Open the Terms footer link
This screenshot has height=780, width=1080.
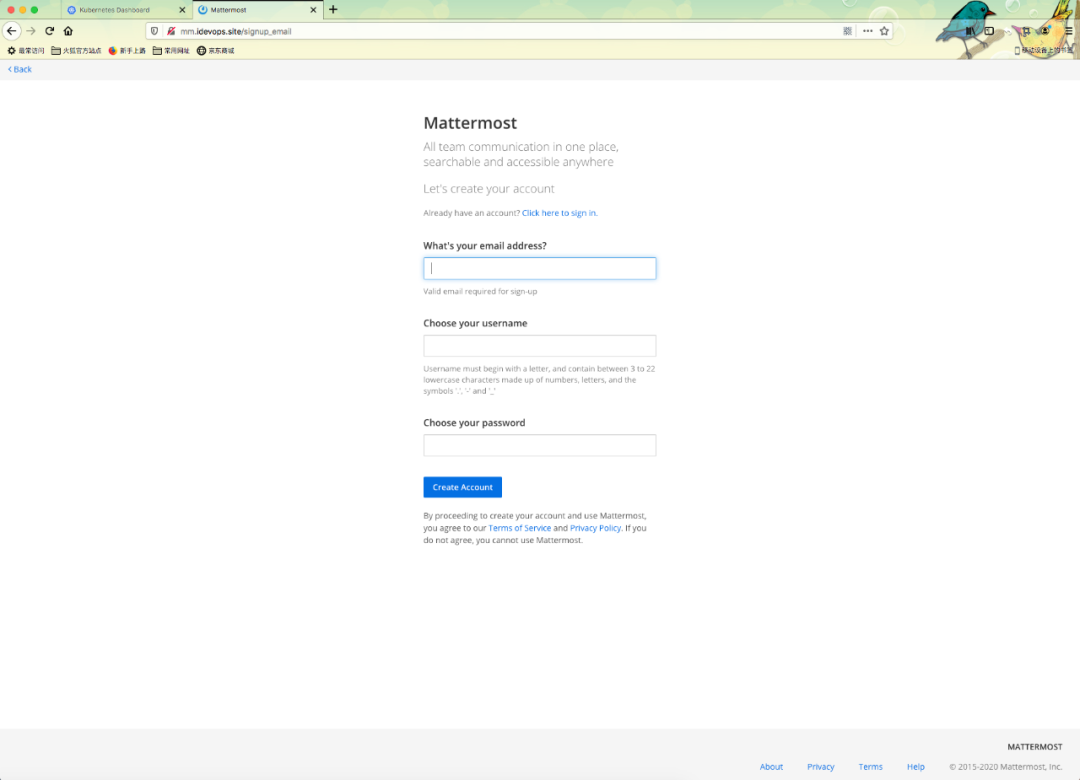pyautogui.click(x=870, y=767)
